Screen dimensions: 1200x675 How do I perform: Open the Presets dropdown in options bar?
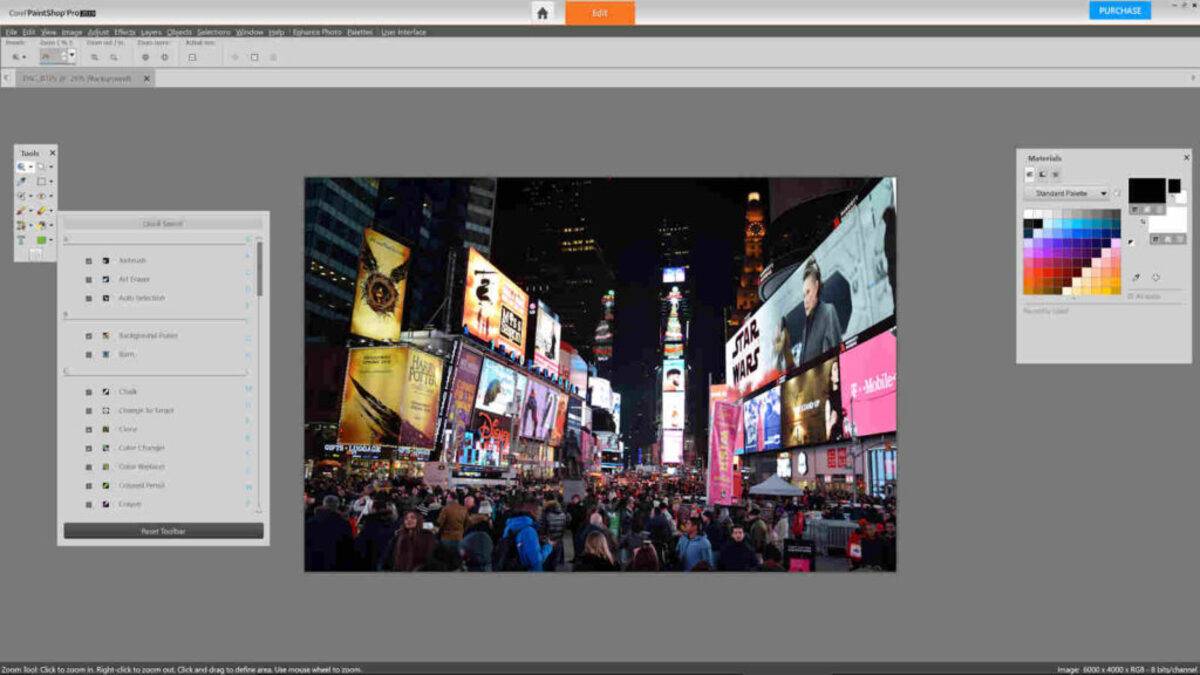[x=18, y=57]
